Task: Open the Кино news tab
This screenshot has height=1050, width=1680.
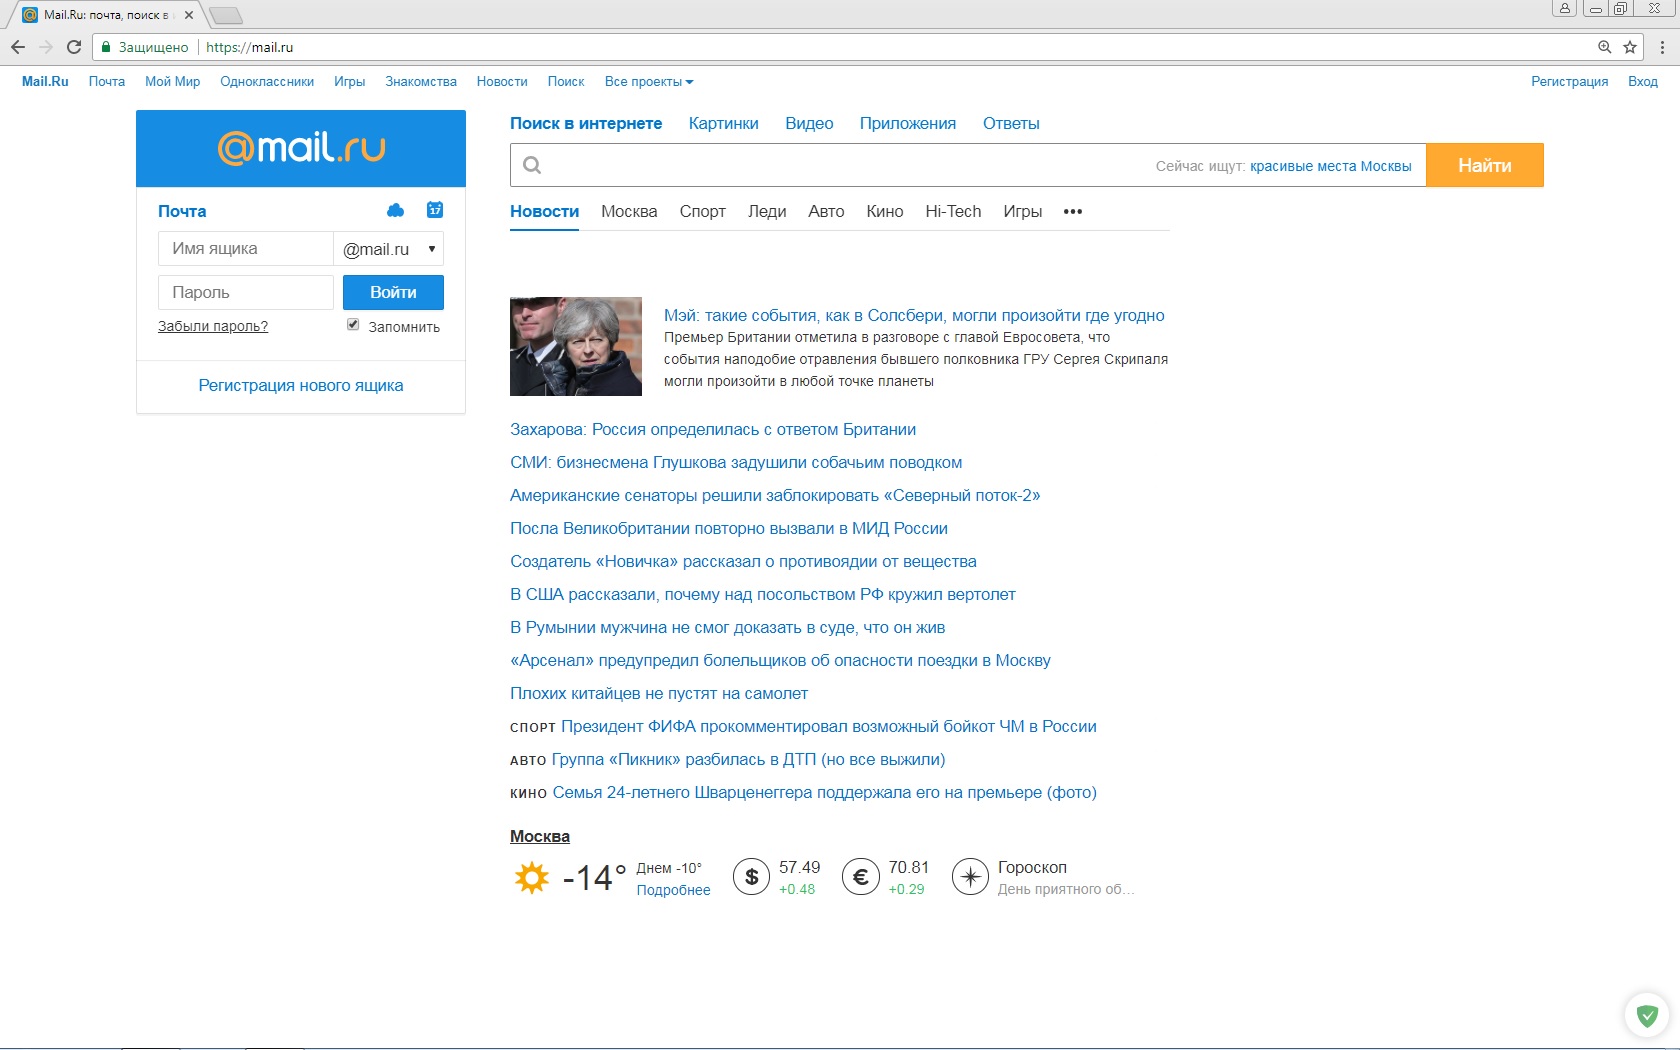Action: pos(885,212)
